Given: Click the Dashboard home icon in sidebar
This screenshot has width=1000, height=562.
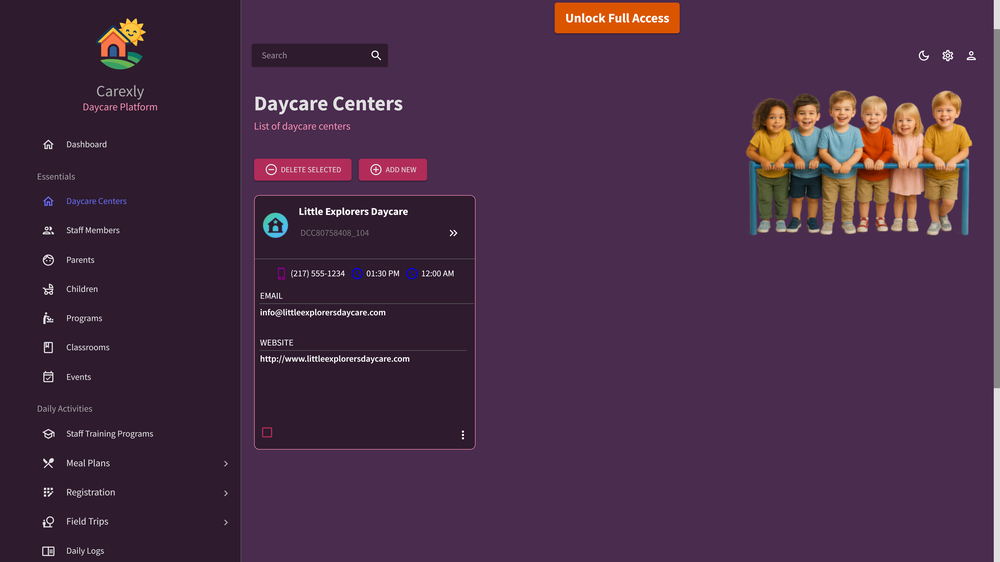Looking at the screenshot, I should pyautogui.click(x=48, y=144).
